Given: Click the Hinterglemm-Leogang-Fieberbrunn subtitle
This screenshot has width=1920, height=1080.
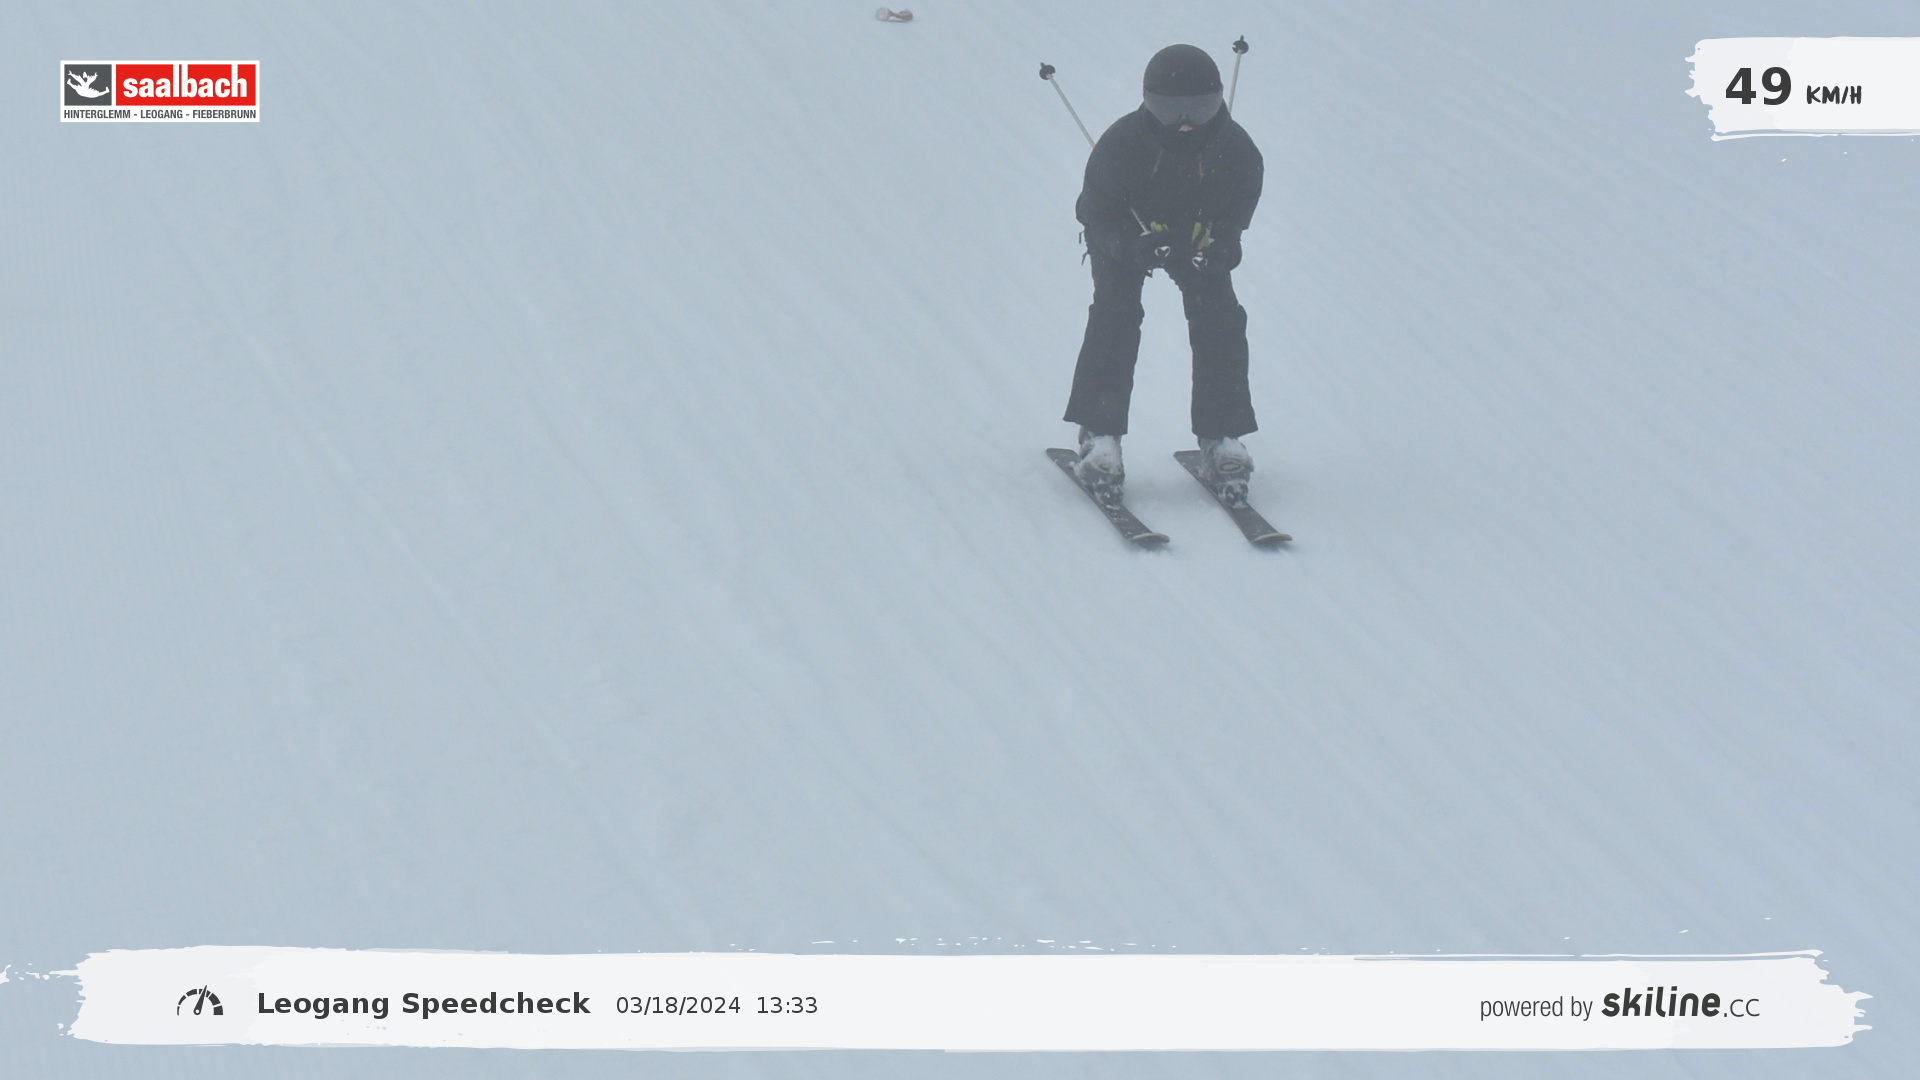Looking at the screenshot, I should click(160, 114).
